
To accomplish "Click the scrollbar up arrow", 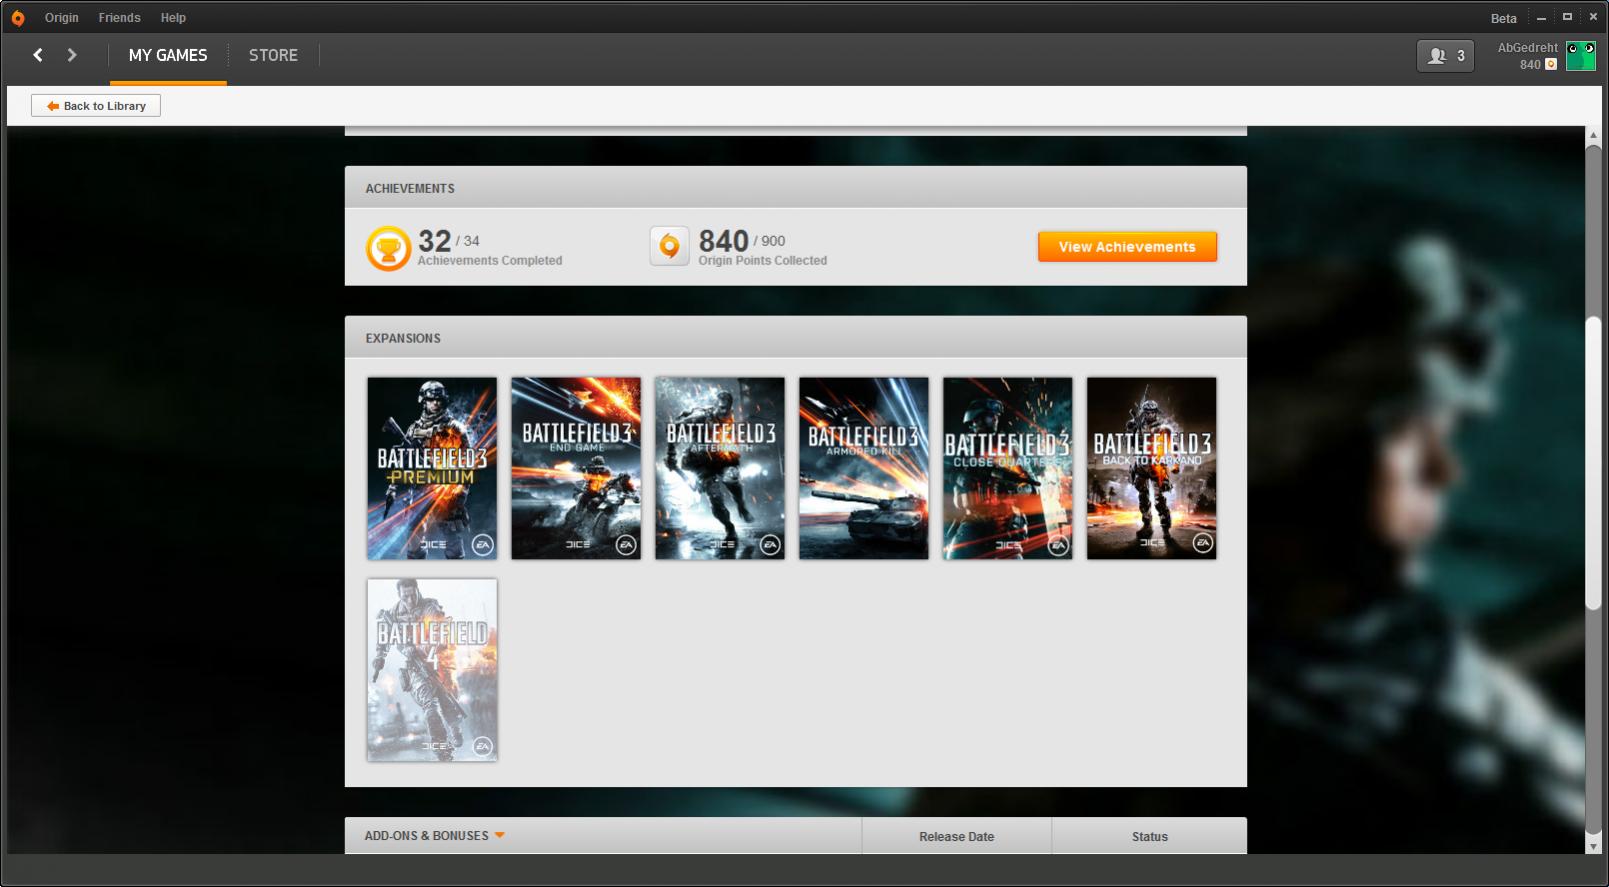I will [1593, 134].
